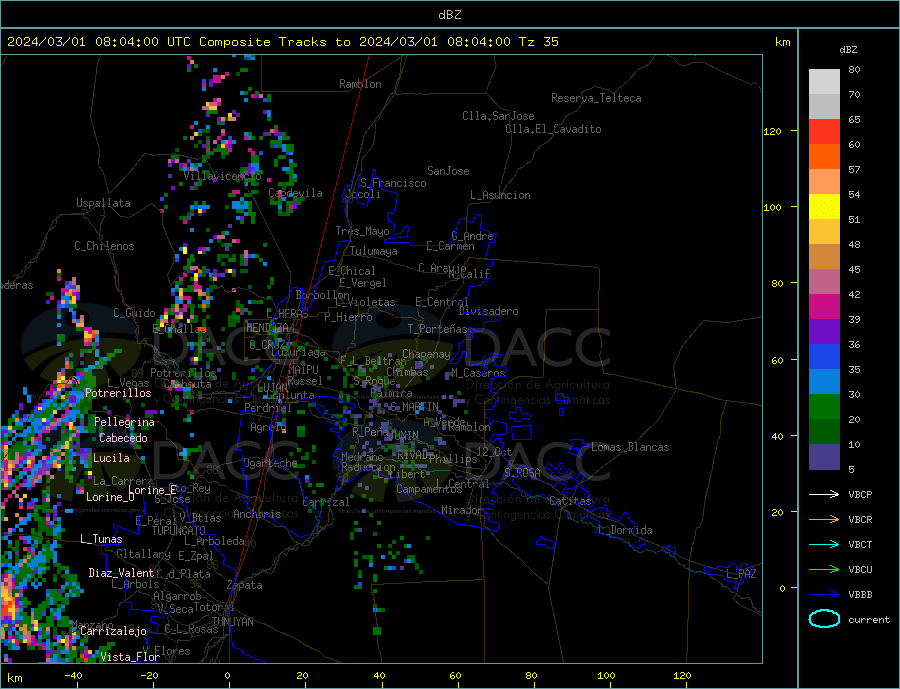Click the 'km' unit label at top right
The height and width of the screenshot is (689, 900).
(782, 42)
